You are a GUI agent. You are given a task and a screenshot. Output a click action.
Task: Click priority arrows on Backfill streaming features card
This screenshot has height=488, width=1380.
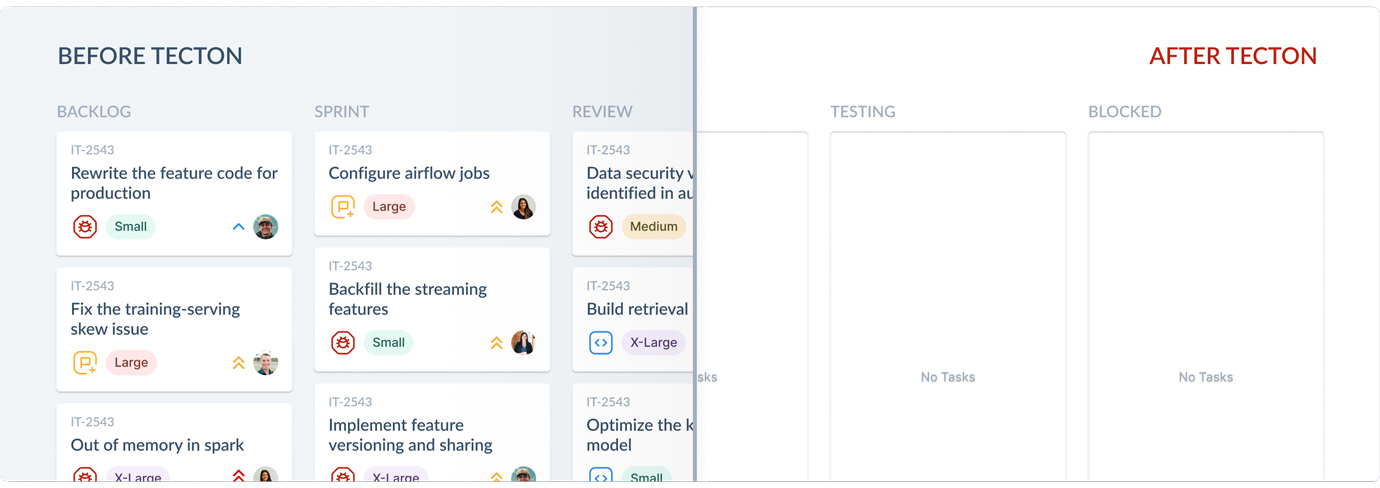tap(496, 343)
